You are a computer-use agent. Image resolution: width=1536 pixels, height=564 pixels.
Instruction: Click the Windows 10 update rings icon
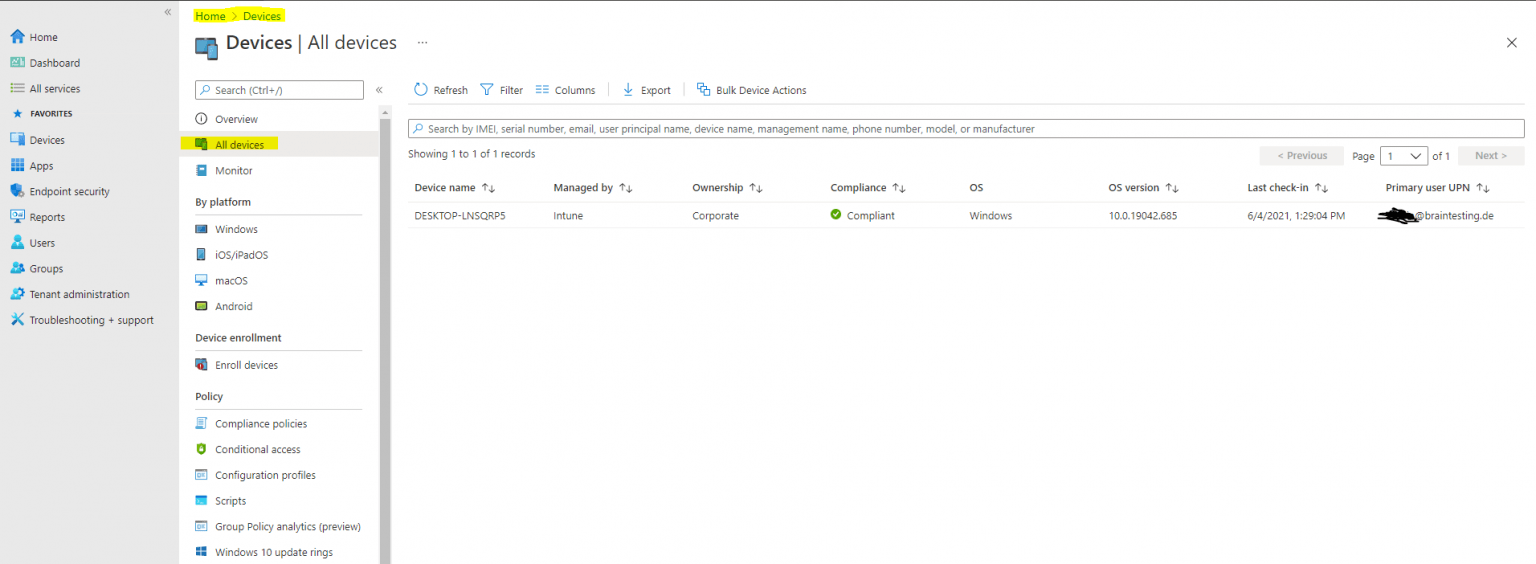pyautogui.click(x=201, y=552)
